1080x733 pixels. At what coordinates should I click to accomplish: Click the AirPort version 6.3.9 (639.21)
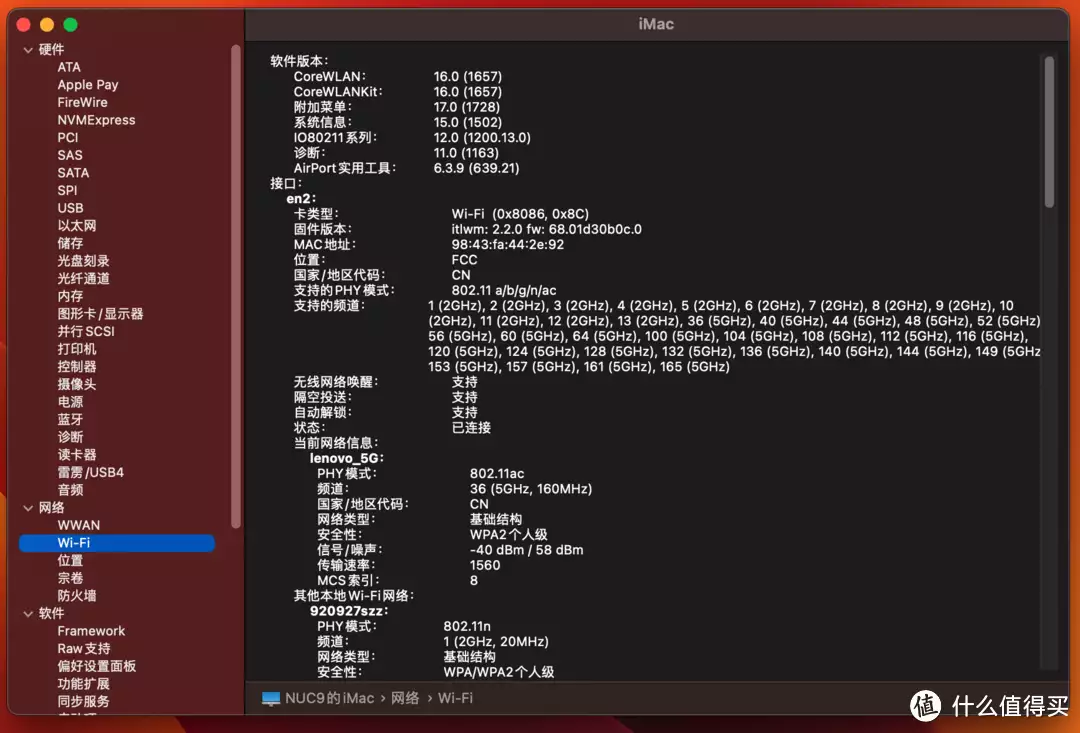[x=476, y=168]
